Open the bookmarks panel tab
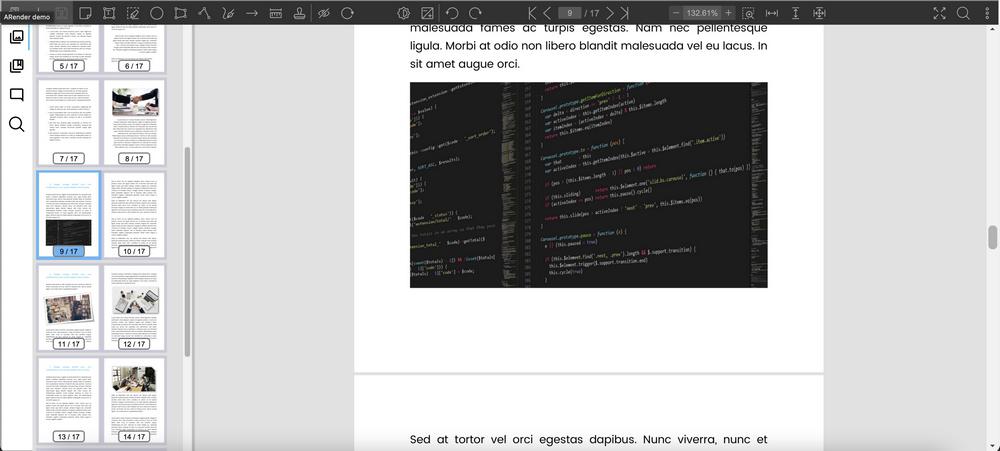The width and height of the screenshot is (1000, 451). click(17, 66)
